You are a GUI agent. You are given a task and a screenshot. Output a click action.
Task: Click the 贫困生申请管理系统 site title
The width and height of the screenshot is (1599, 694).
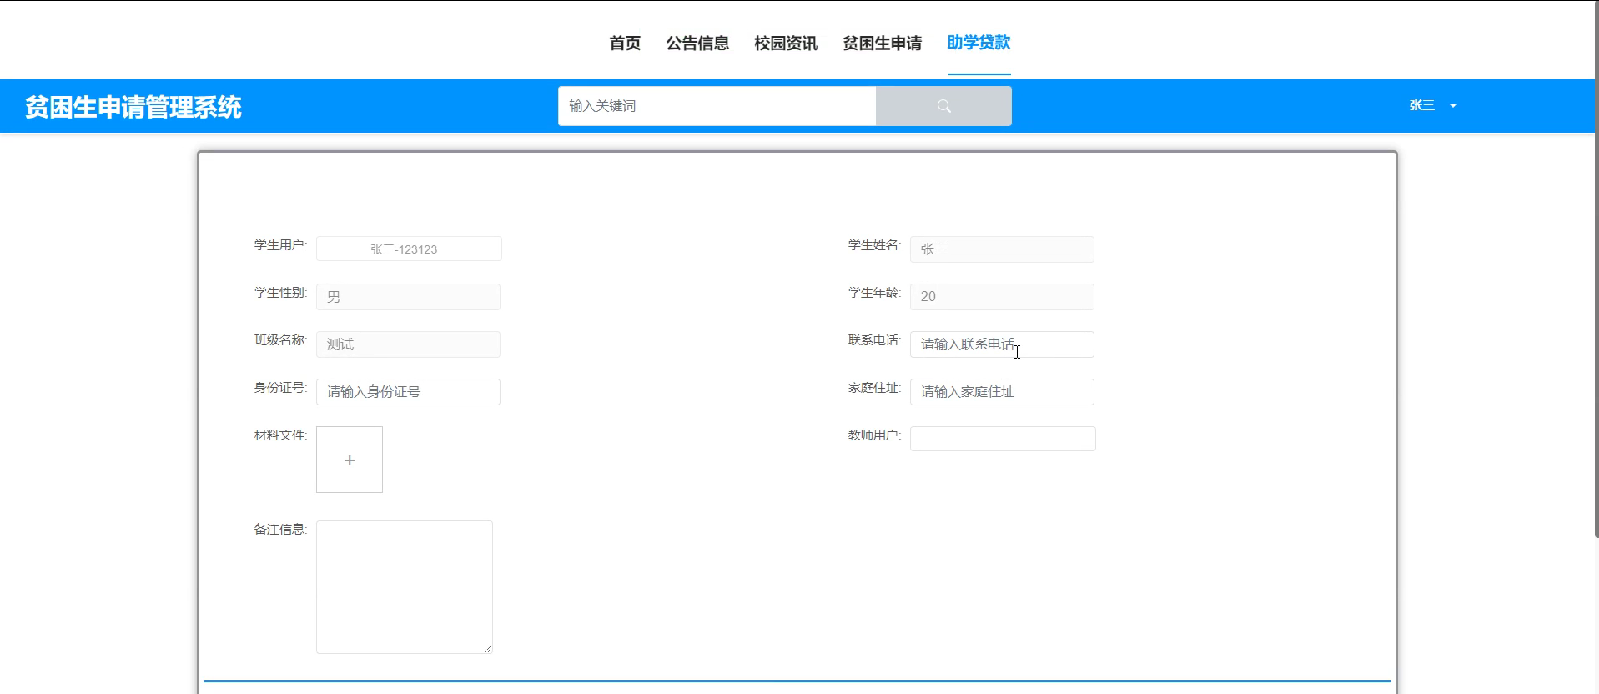tap(133, 107)
